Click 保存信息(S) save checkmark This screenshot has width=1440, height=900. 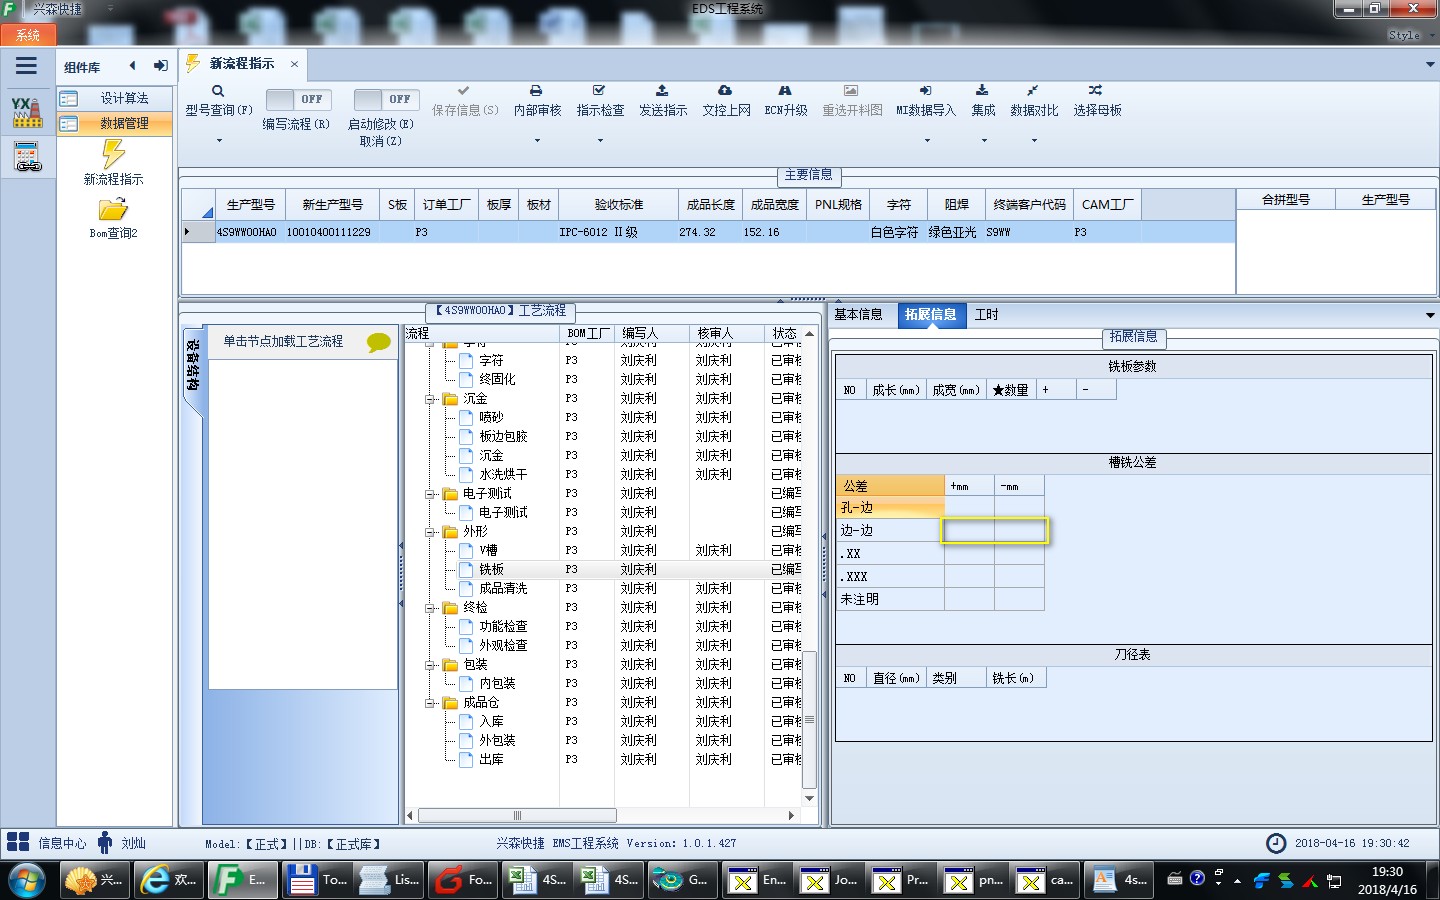point(464,91)
